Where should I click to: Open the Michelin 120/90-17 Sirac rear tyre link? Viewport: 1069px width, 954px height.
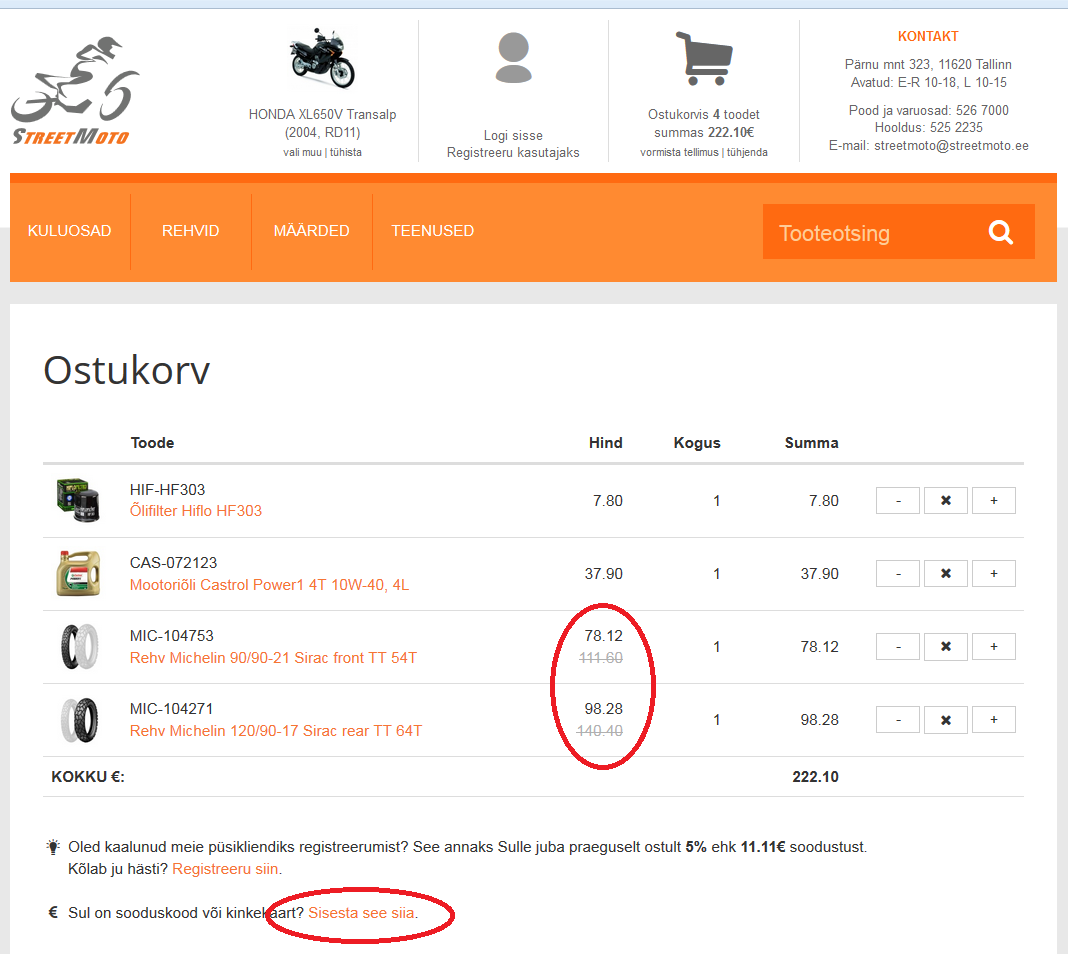tap(276, 731)
